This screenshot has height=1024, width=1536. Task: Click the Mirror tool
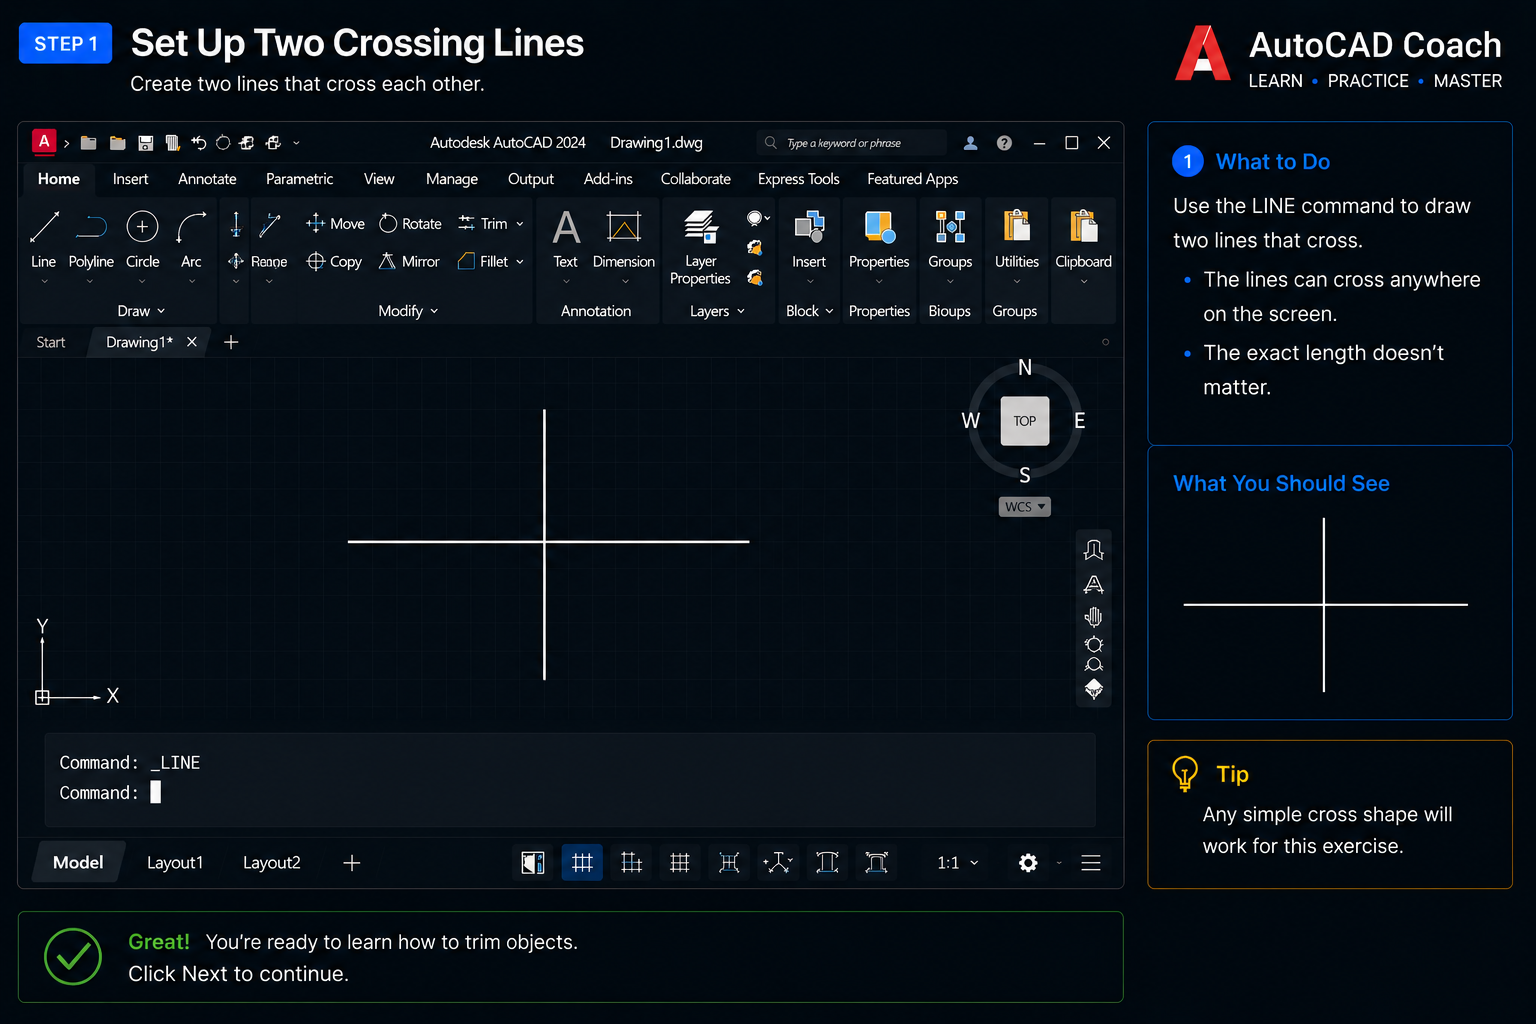409,262
